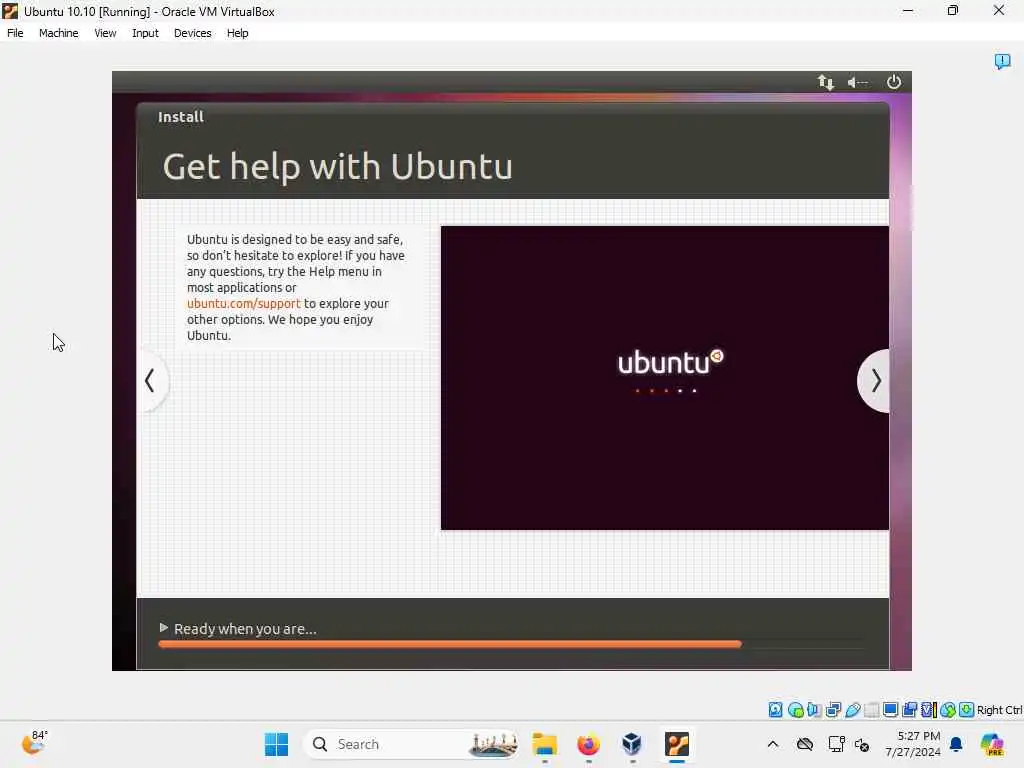Click the keyboard capture arrow icon

coord(967,710)
